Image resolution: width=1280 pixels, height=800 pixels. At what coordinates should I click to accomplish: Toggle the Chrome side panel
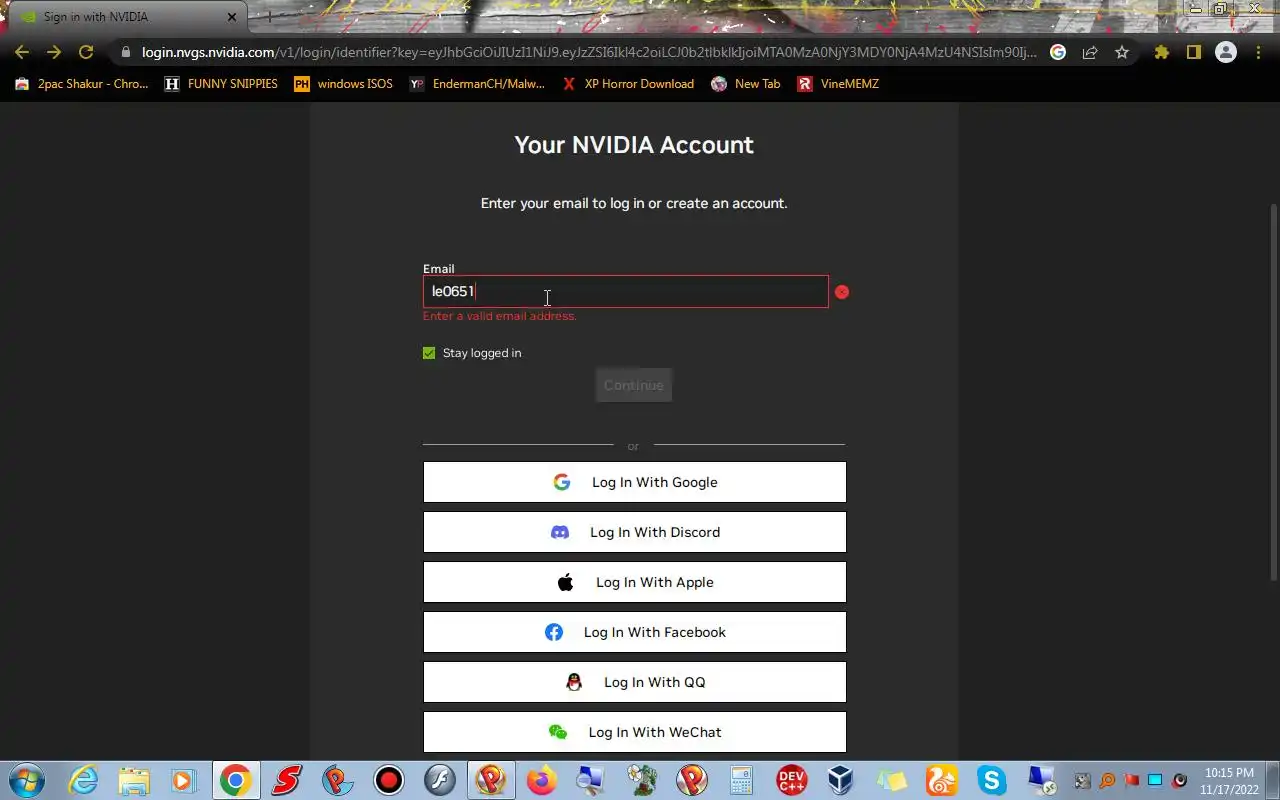point(1194,52)
